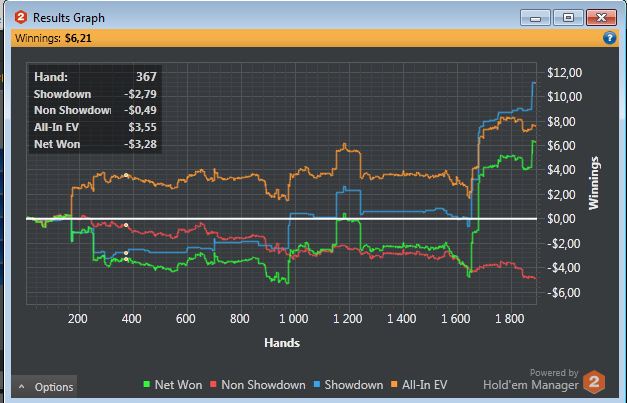The image size is (627, 403).
Task: Click the red Non Showdown legend swatch
Action: coord(213,385)
